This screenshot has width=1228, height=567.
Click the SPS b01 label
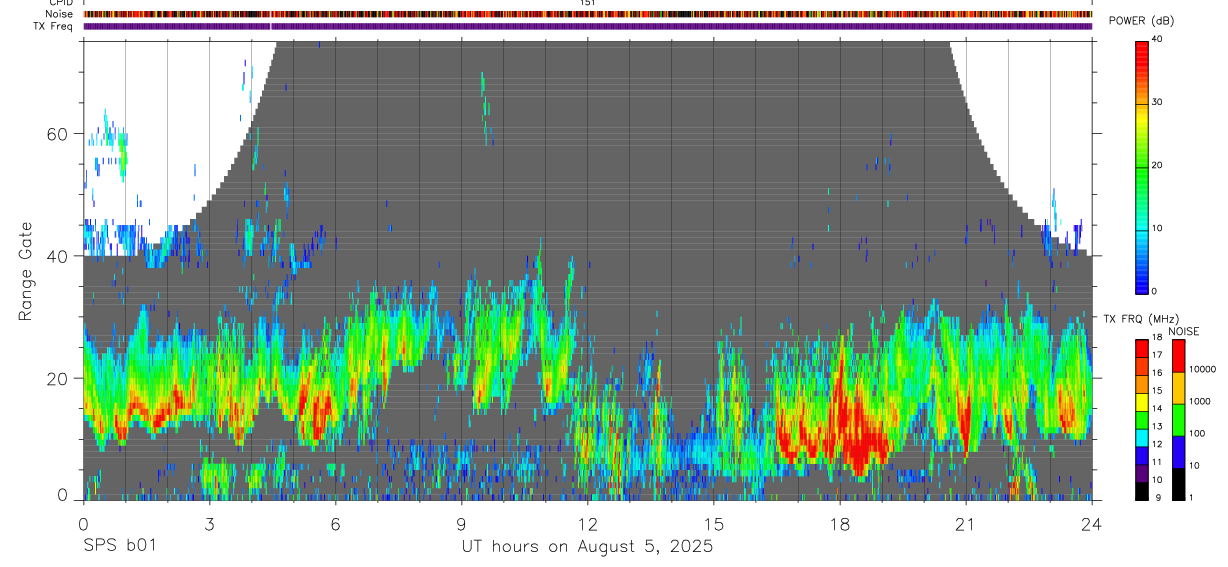[119, 546]
